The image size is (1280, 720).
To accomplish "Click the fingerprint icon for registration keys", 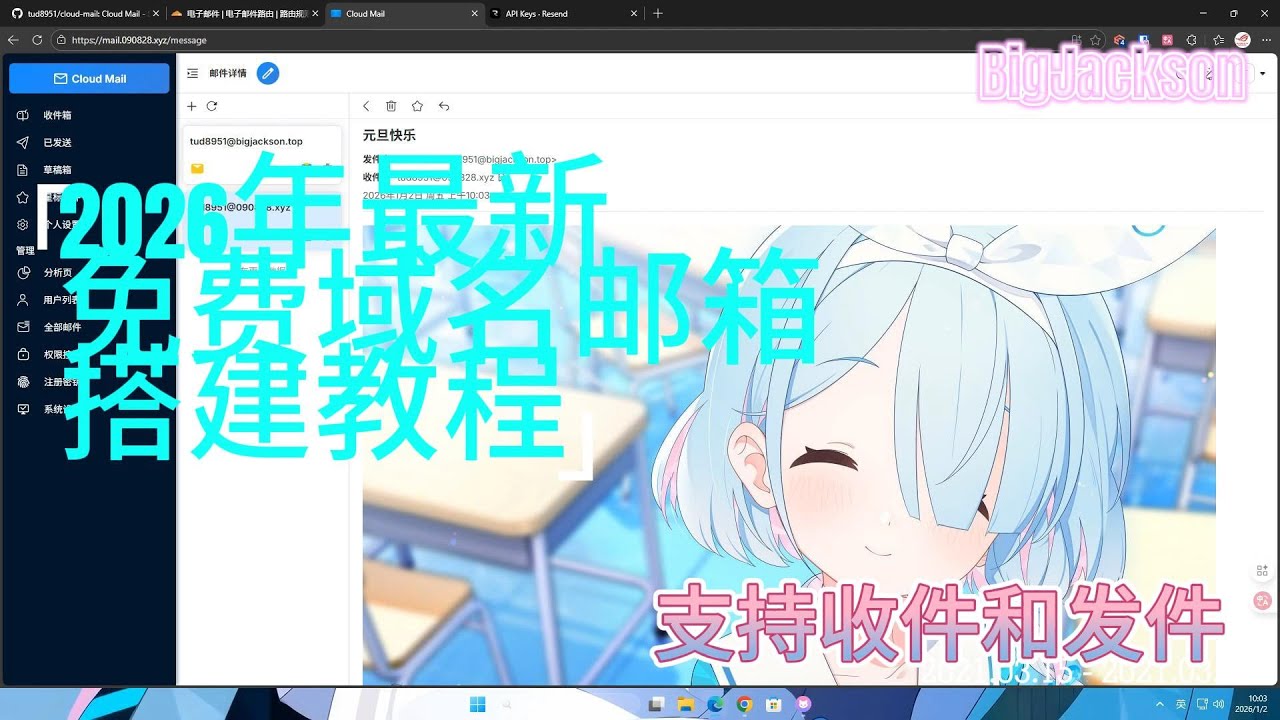I will click(x=23, y=382).
